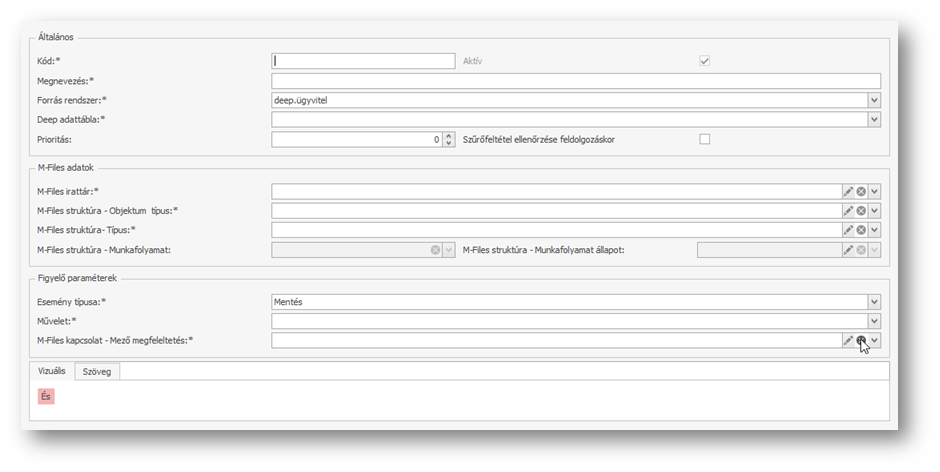Enable Szűrőfeltétel ellenőrzése feldolgozáskor checkbox

(704, 139)
